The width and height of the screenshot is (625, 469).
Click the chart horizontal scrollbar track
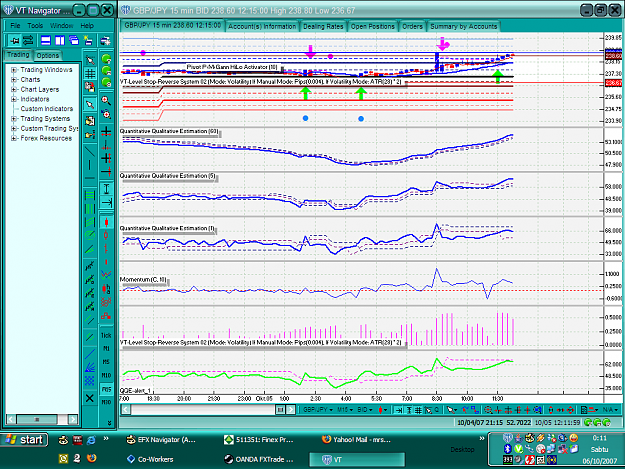203,410
